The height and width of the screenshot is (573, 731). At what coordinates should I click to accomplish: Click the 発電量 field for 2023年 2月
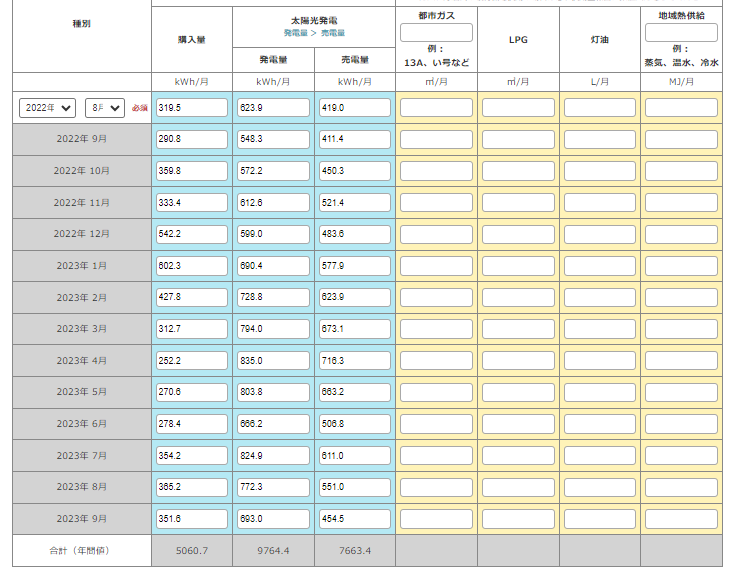(x=273, y=298)
